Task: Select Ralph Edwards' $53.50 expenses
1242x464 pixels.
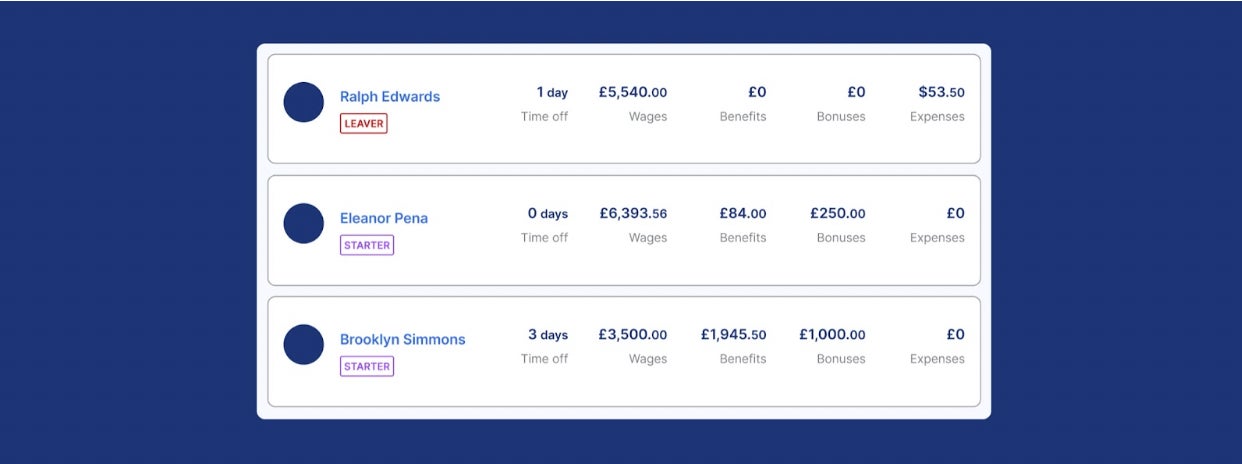Action: [x=941, y=93]
